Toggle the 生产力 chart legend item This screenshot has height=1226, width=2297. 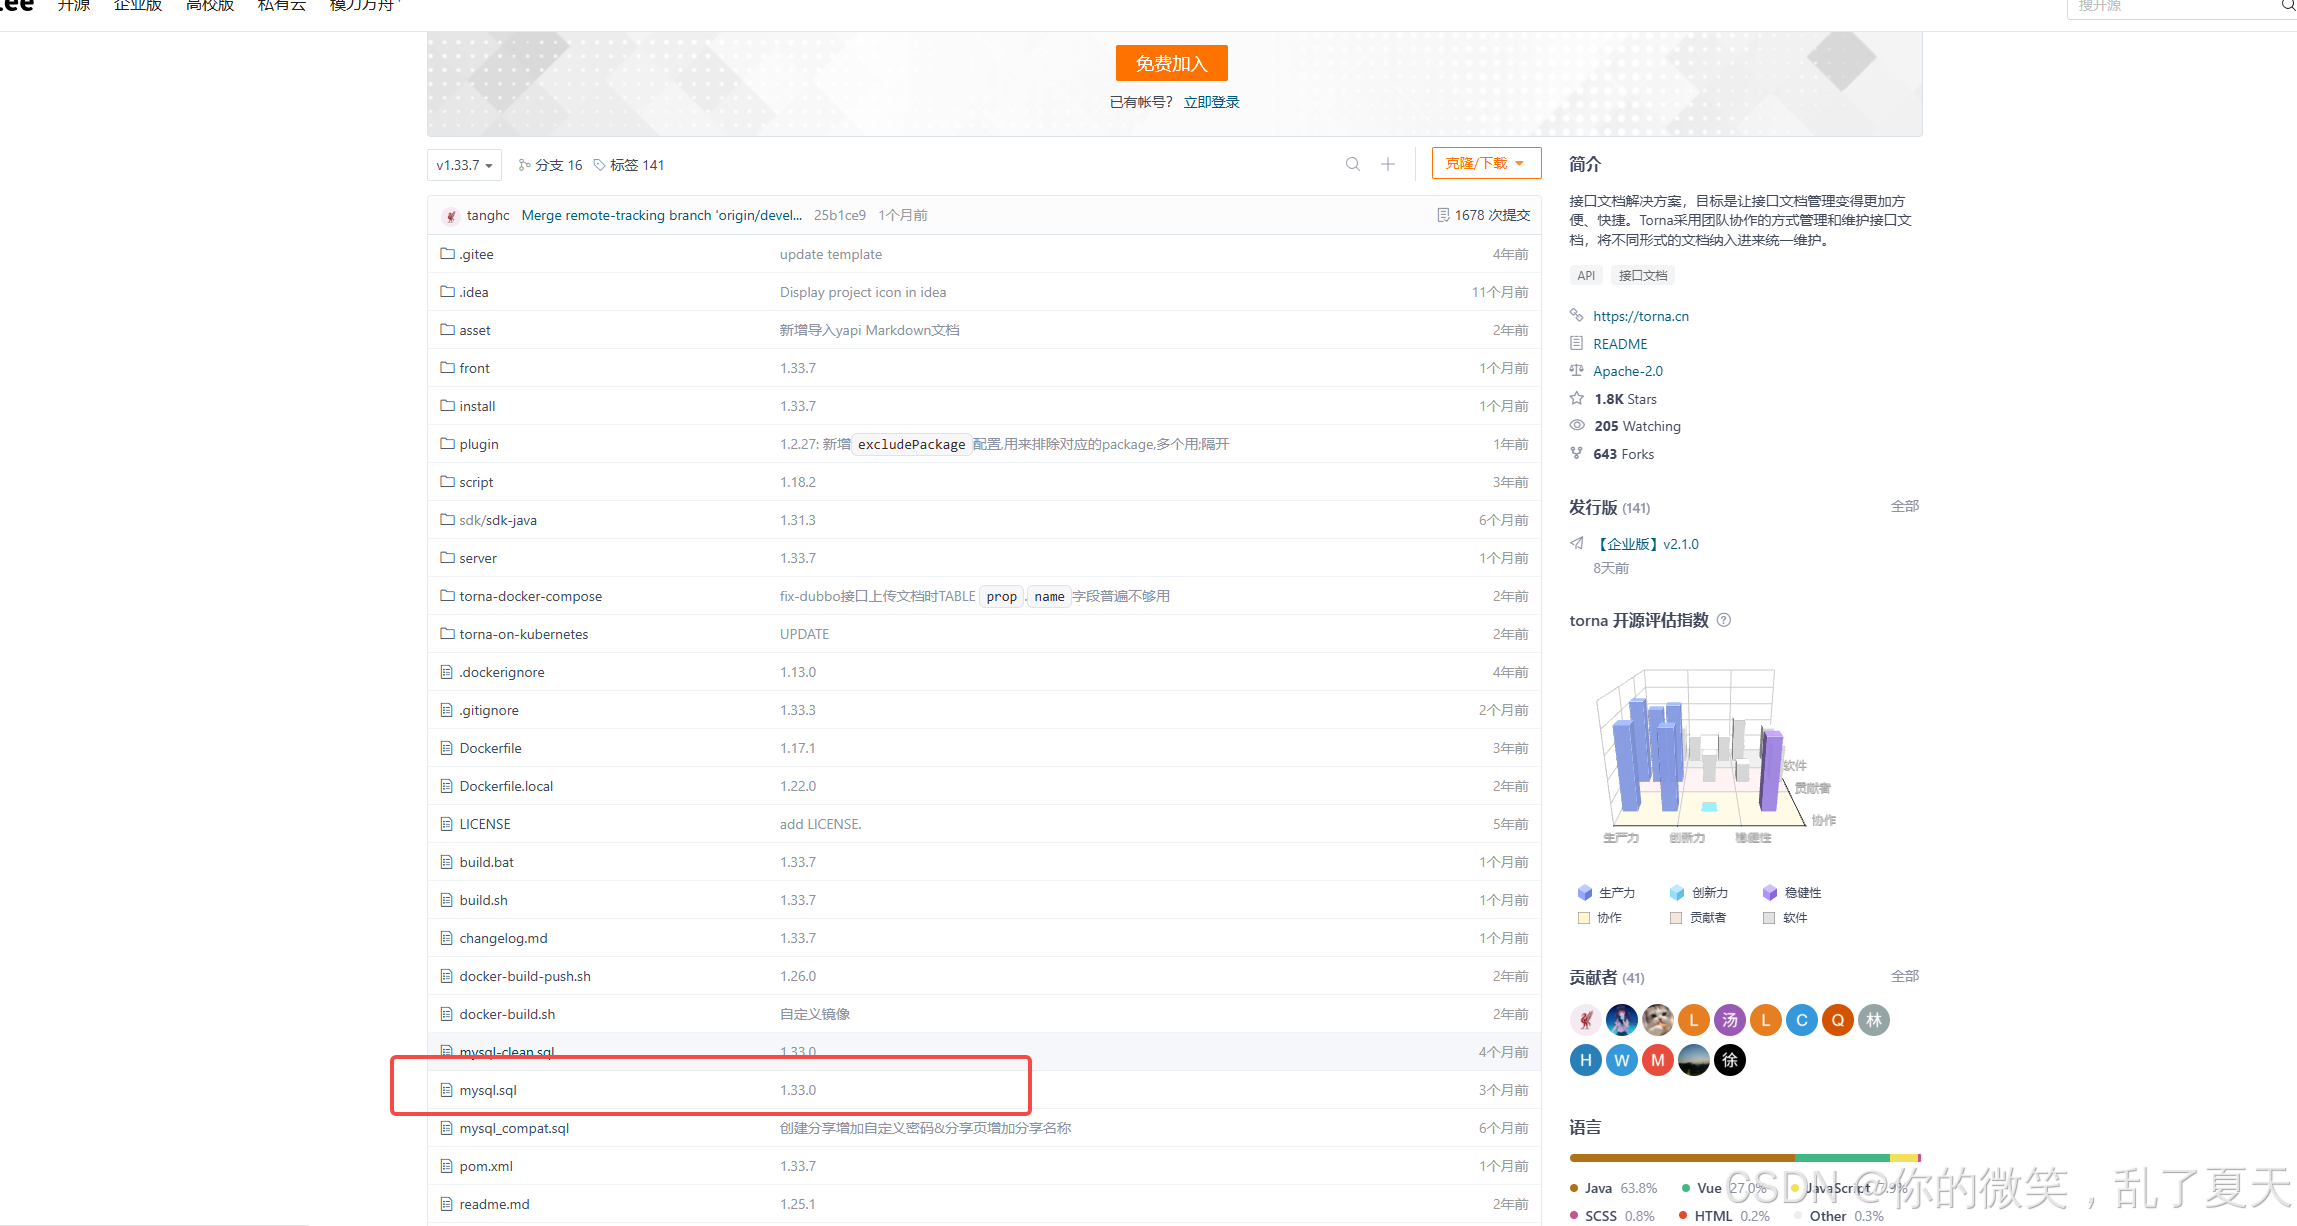point(1606,892)
